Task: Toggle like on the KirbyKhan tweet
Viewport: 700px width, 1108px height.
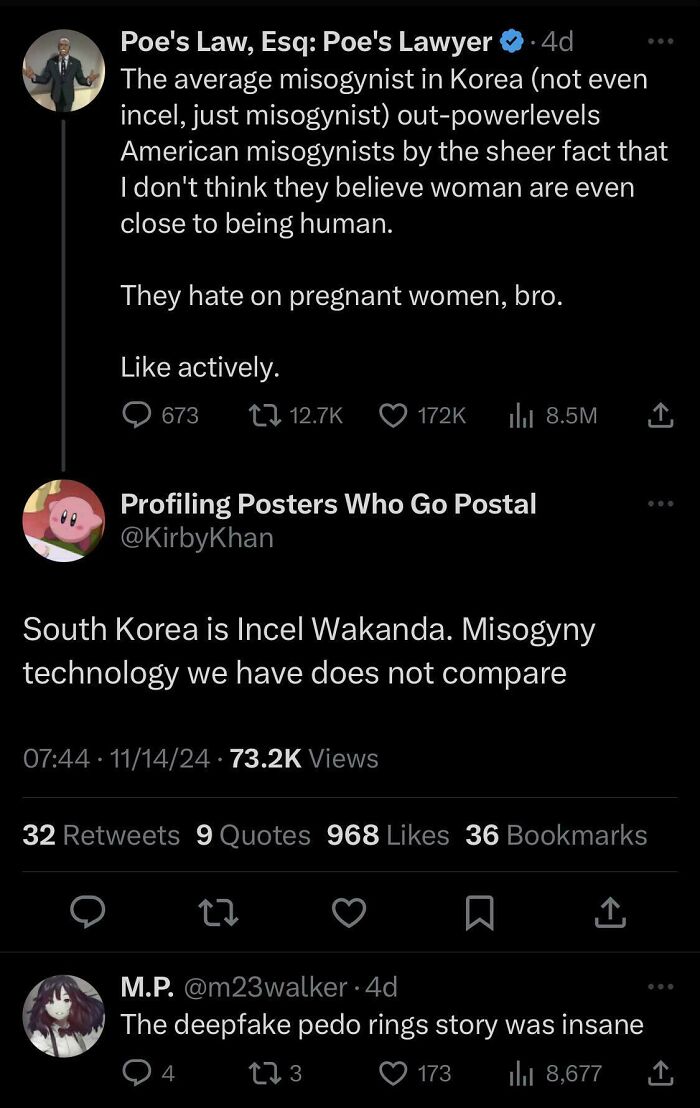Action: 349,913
